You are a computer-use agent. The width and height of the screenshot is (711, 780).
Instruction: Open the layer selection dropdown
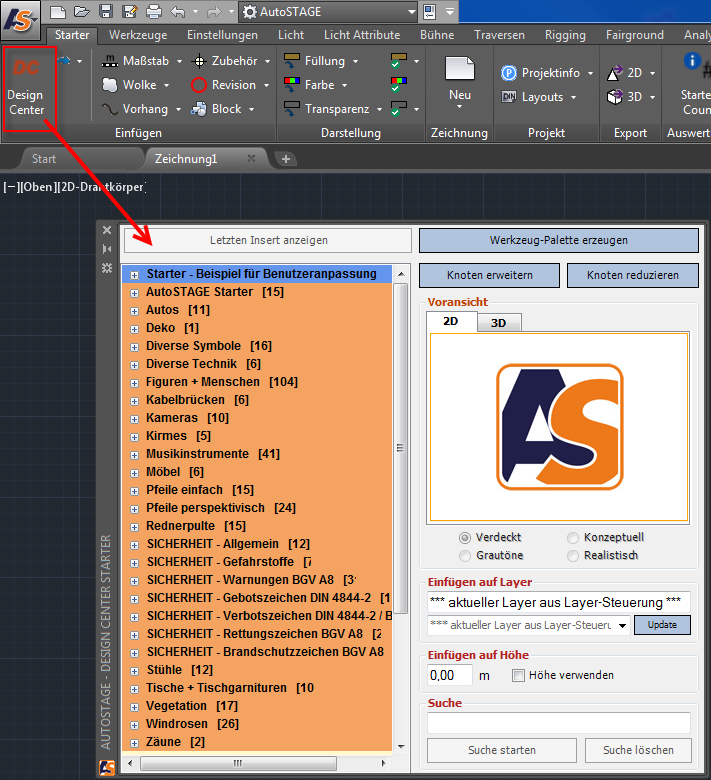(x=623, y=625)
